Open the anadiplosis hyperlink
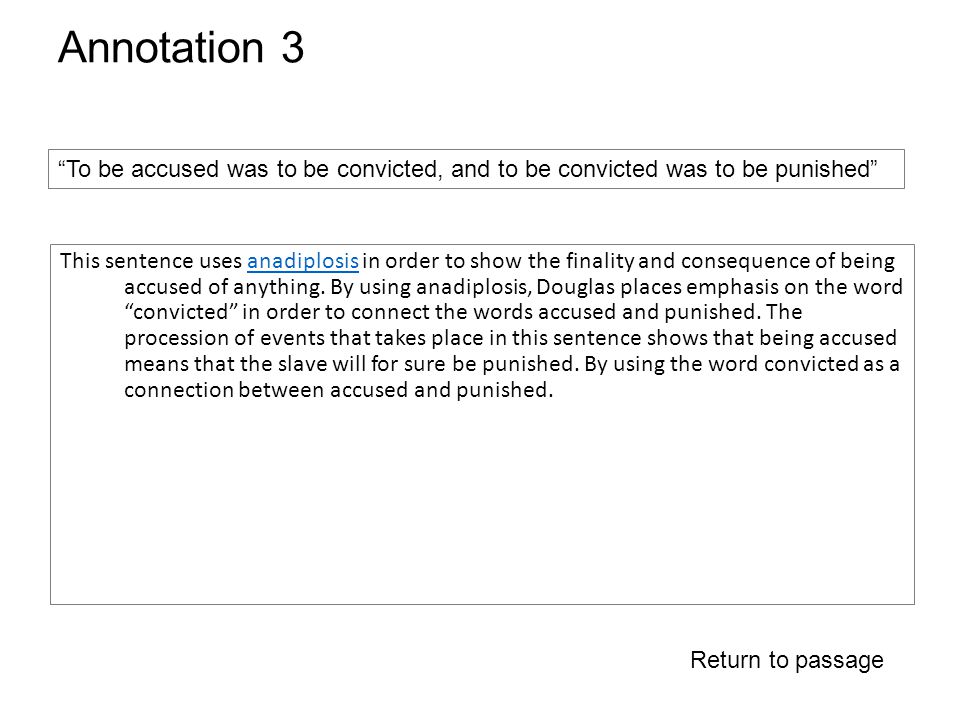Screen dimensions: 960x720 302,261
